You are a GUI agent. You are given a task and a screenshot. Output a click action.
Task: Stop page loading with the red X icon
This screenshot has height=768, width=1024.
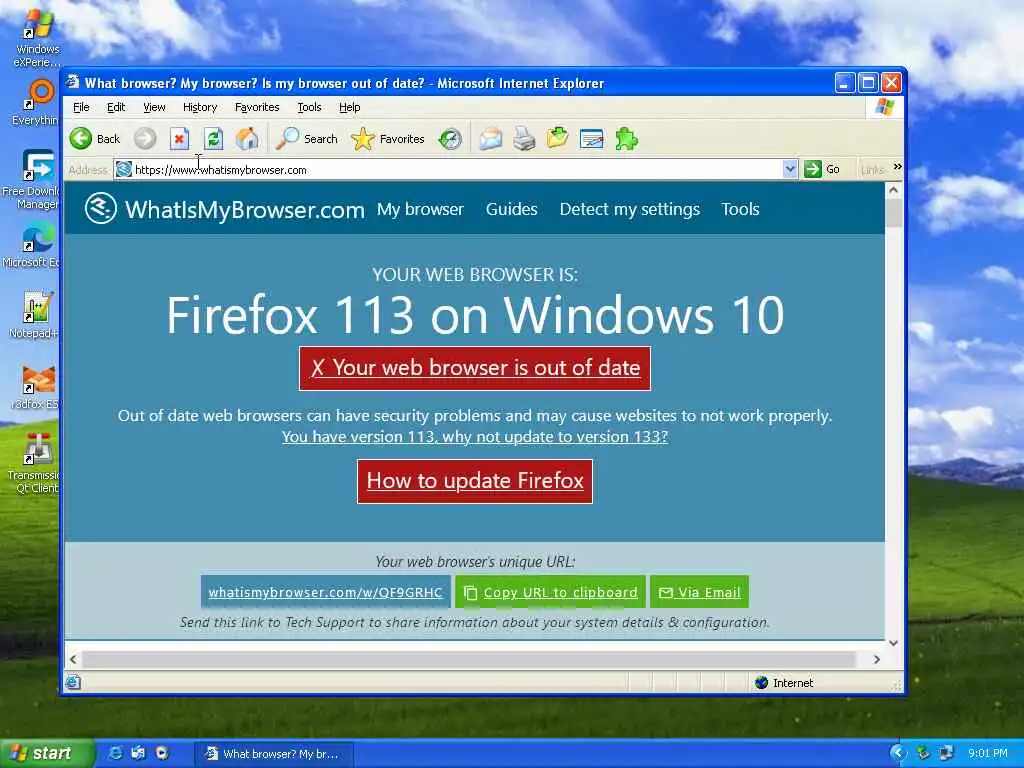(179, 138)
